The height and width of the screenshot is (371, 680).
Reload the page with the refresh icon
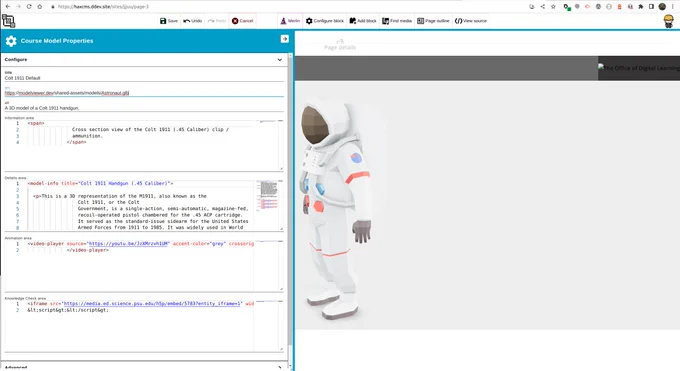click(29, 7)
